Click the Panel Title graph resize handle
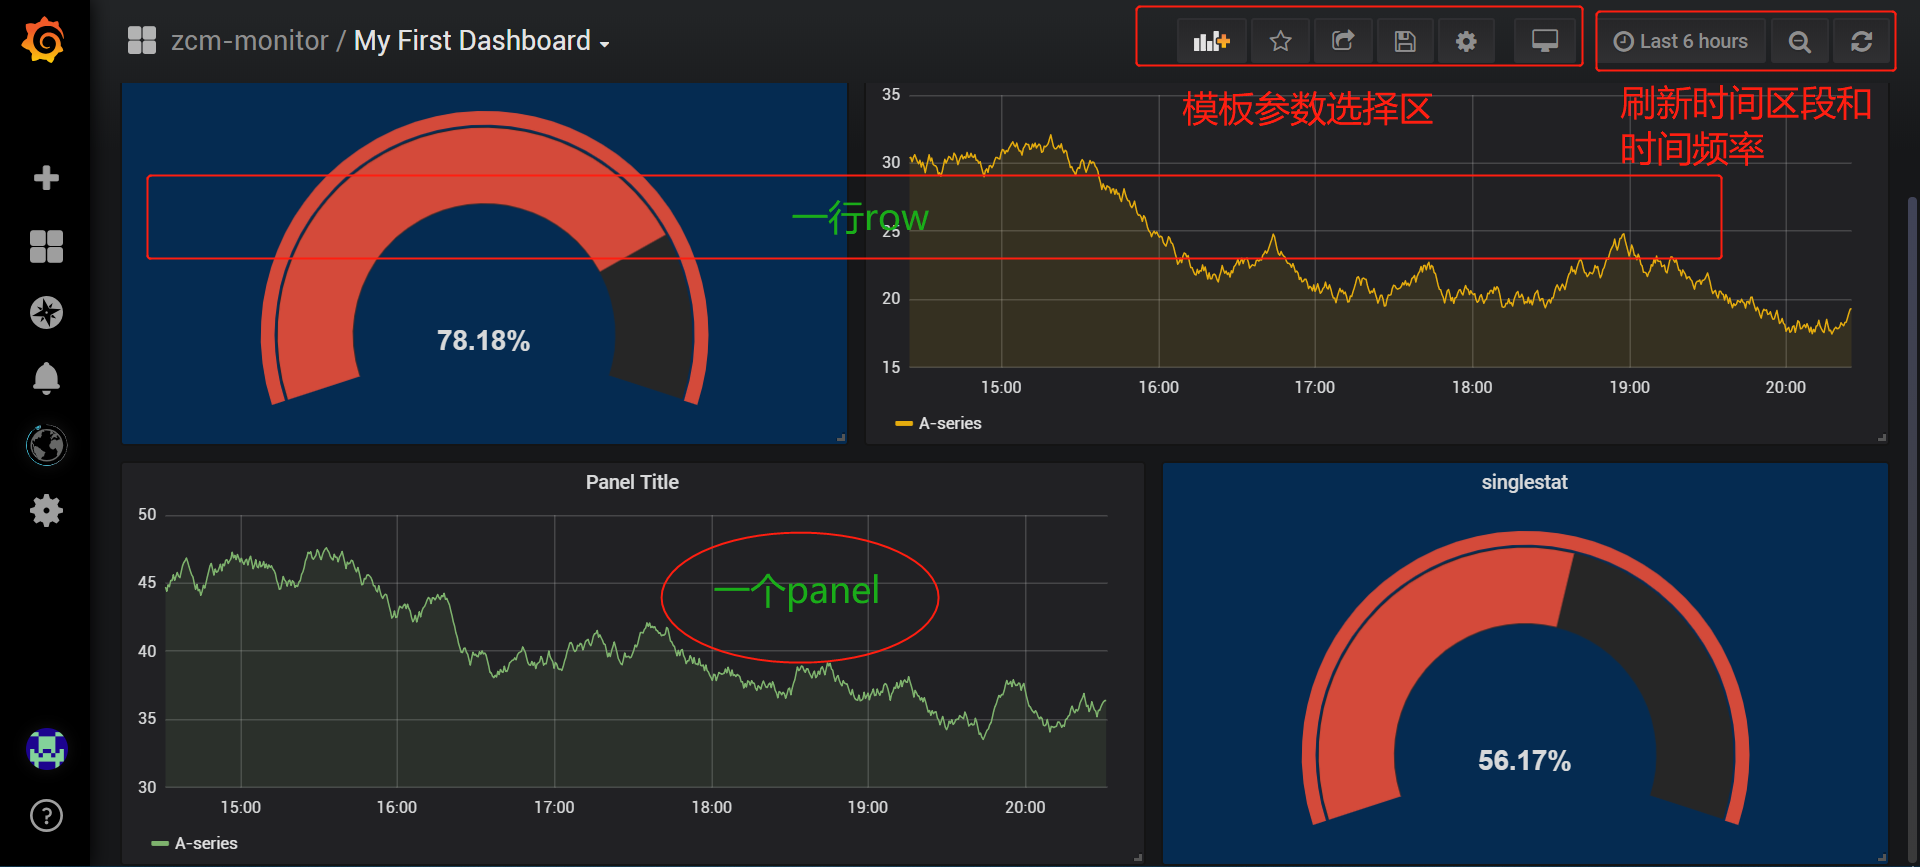Image resolution: width=1920 pixels, height=867 pixels. pos(1138,857)
